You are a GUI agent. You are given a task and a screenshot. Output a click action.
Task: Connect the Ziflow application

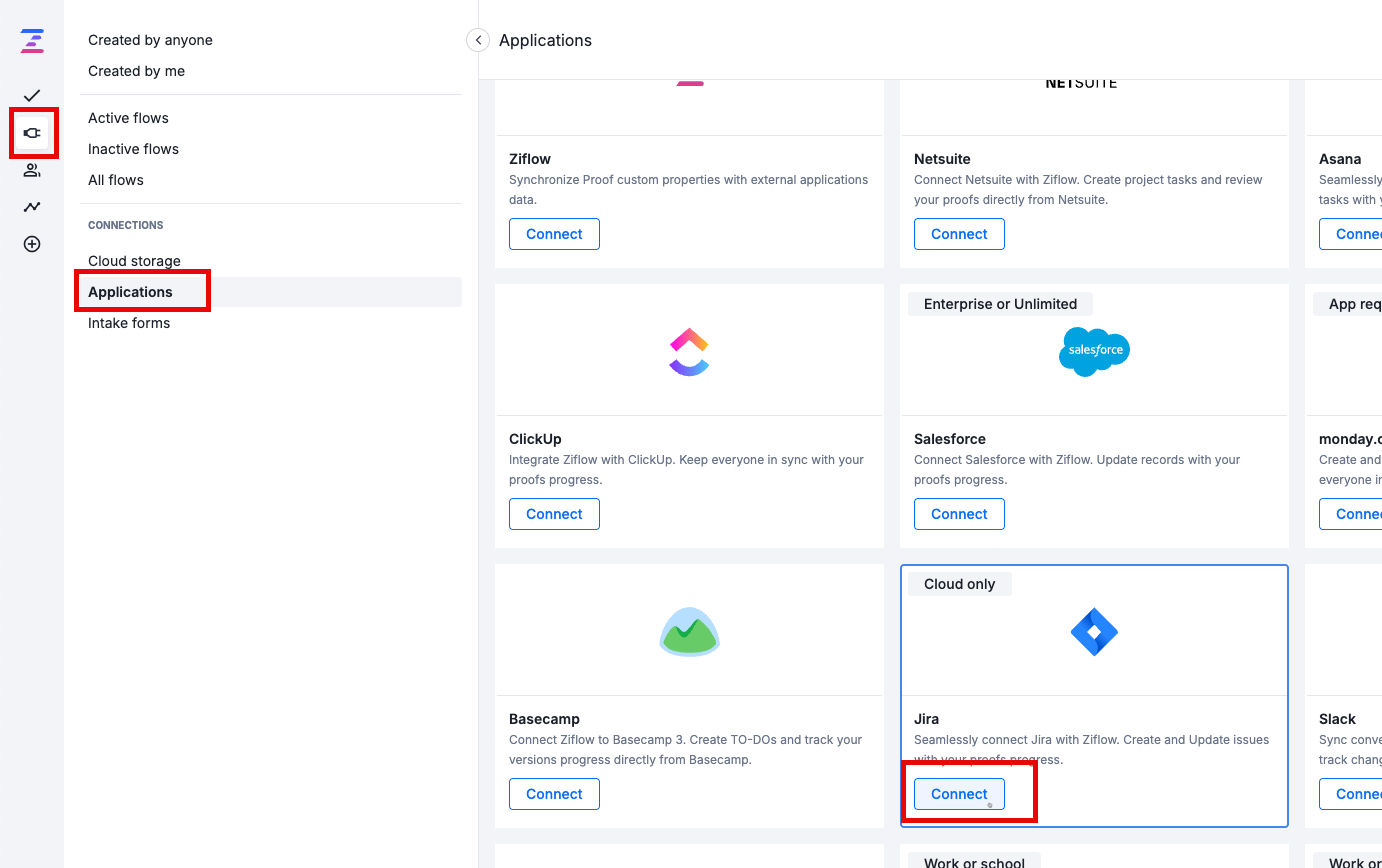pos(554,234)
